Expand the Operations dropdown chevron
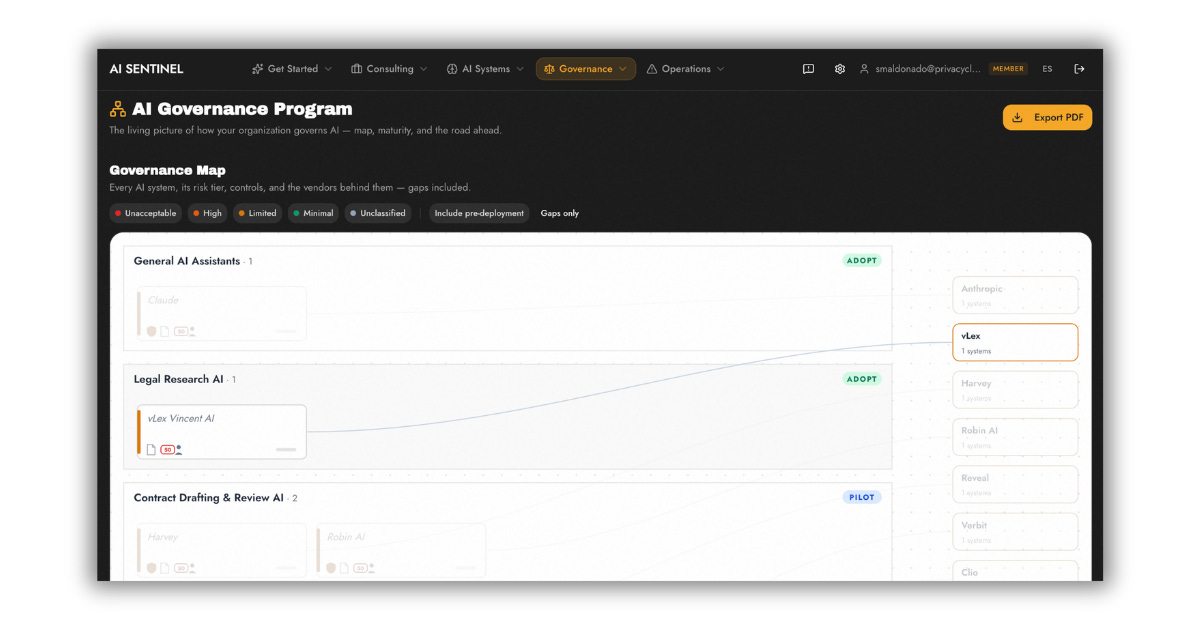This screenshot has height=630, width=1200. click(x=721, y=69)
